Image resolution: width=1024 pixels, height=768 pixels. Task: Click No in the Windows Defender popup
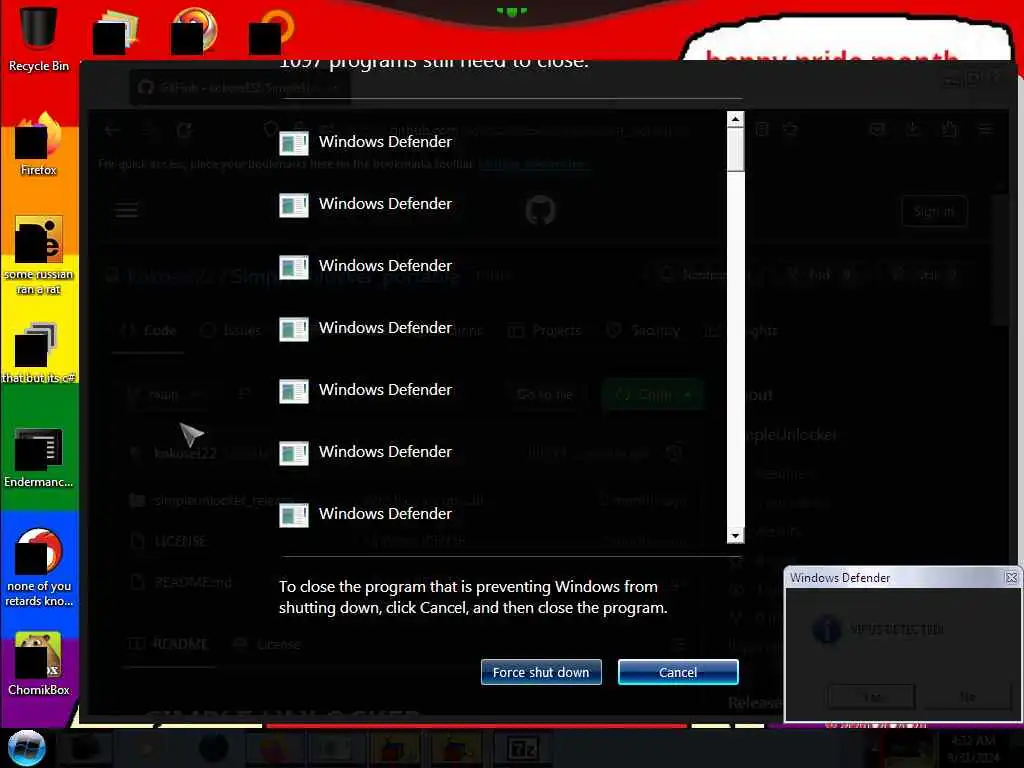click(967, 697)
